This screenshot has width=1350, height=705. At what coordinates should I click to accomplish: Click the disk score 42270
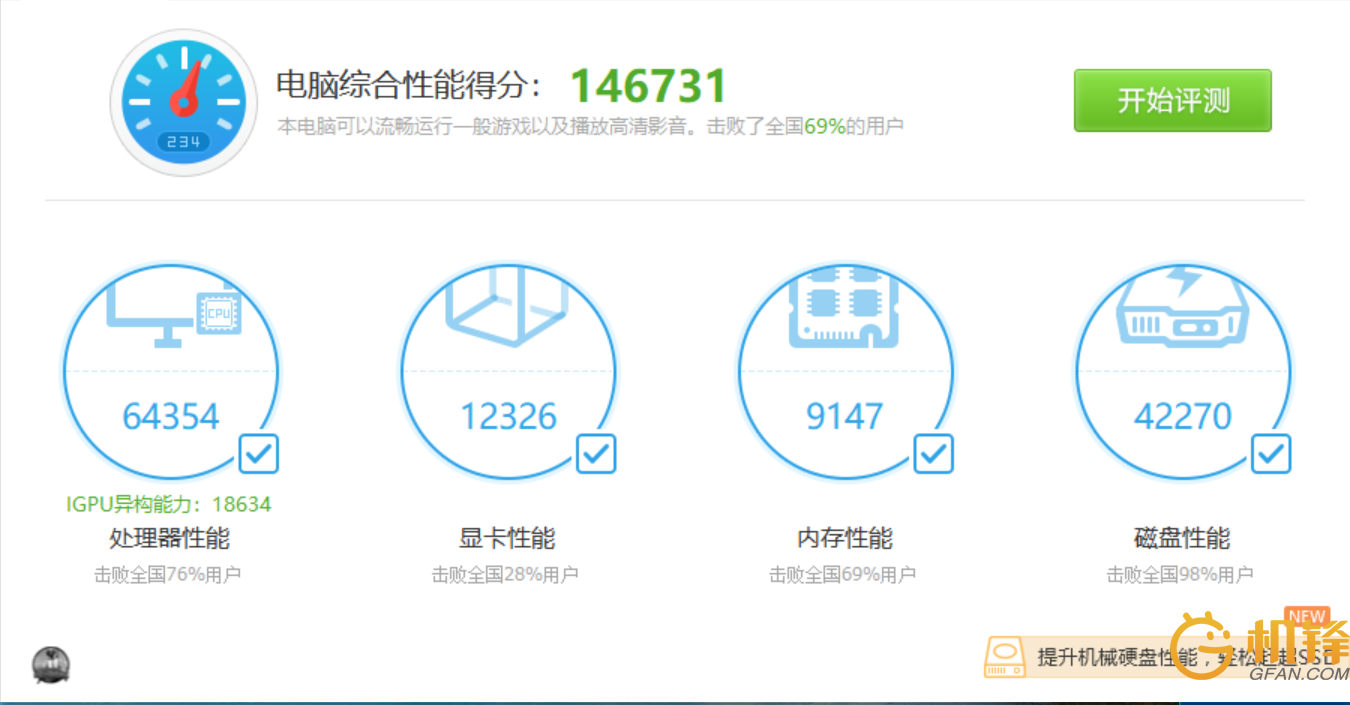pos(1182,416)
